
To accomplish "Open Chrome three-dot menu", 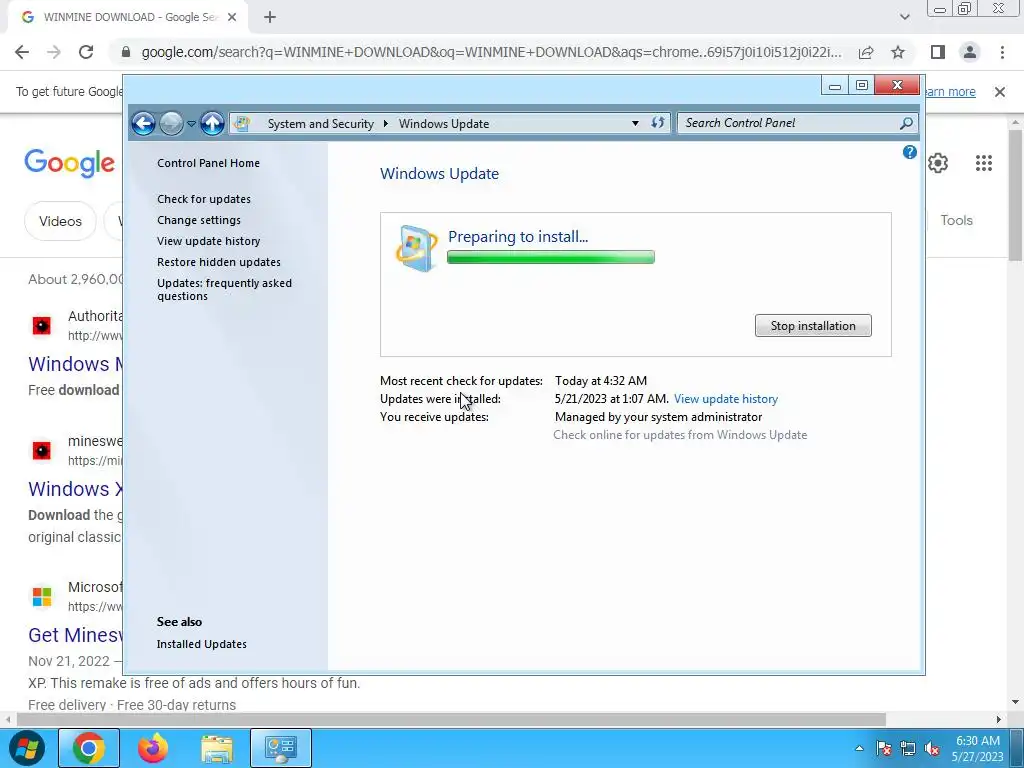I will (1002, 52).
